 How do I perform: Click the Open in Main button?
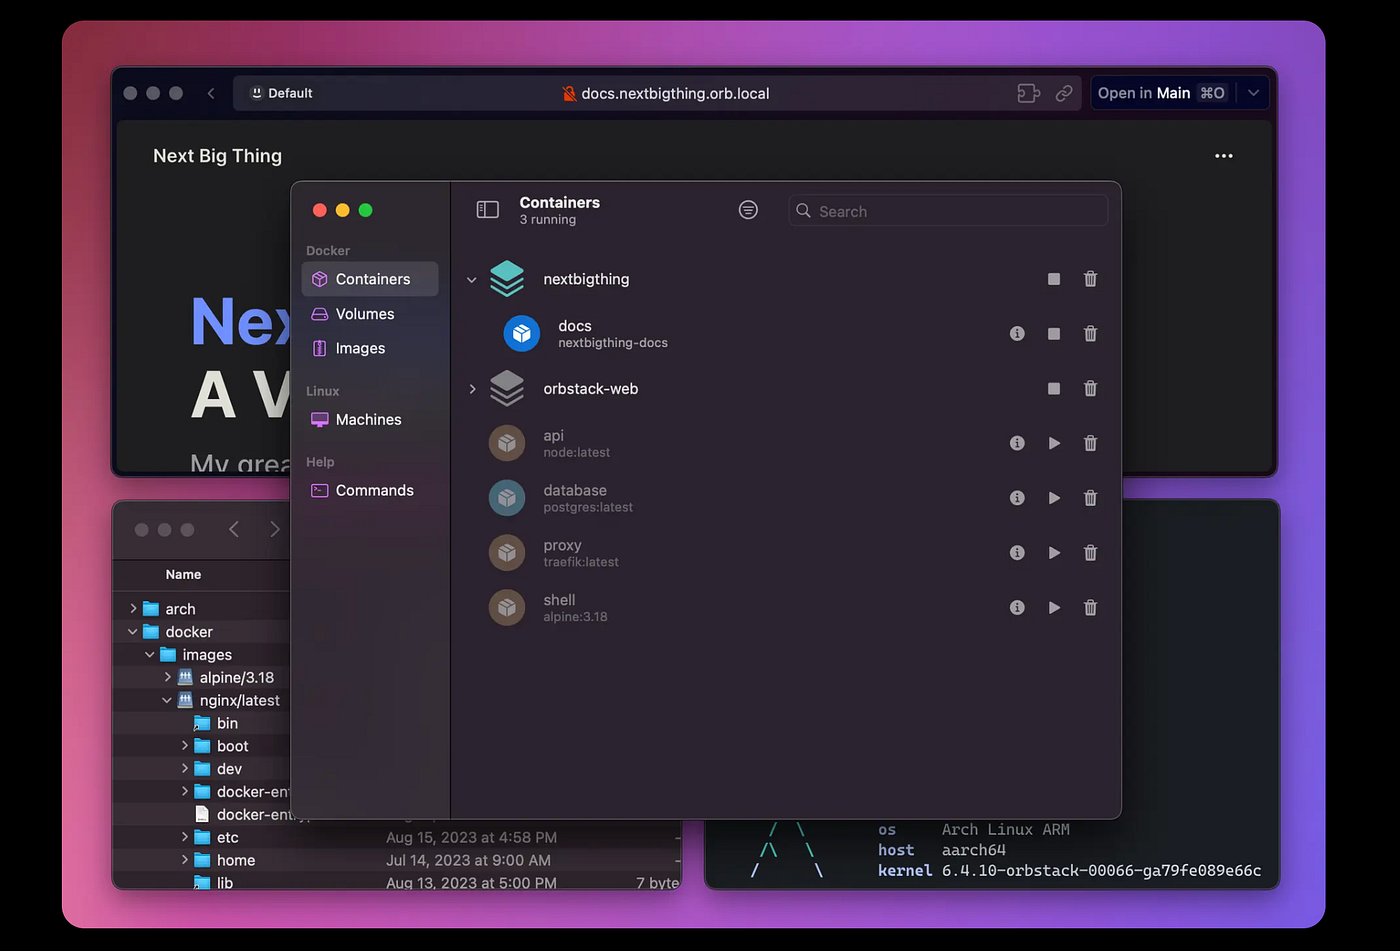tap(1162, 93)
